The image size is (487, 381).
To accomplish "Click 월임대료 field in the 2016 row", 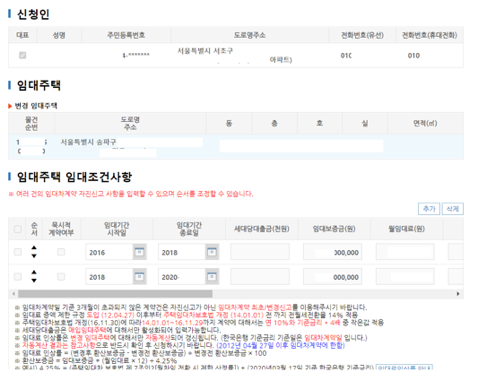I will pyautogui.click(x=405, y=252).
